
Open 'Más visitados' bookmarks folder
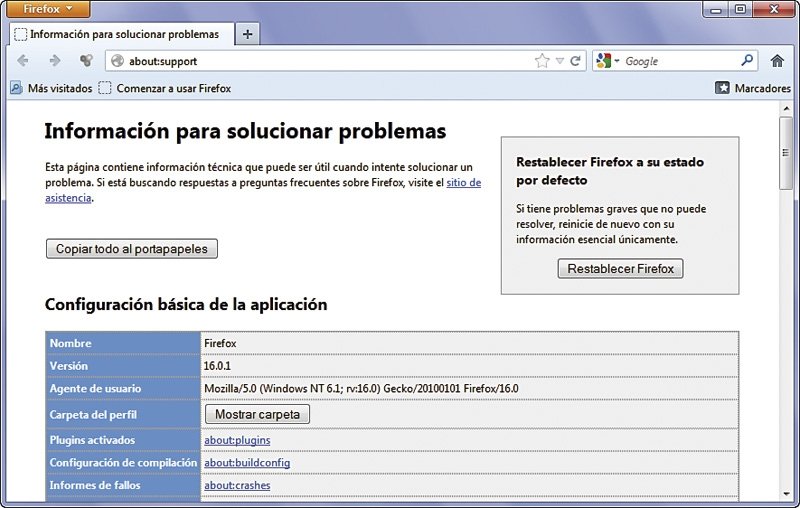(51, 88)
